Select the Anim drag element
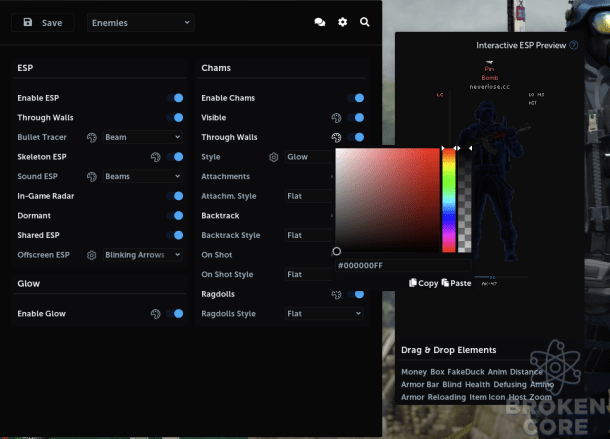610x439 pixels. pos(497,372)
